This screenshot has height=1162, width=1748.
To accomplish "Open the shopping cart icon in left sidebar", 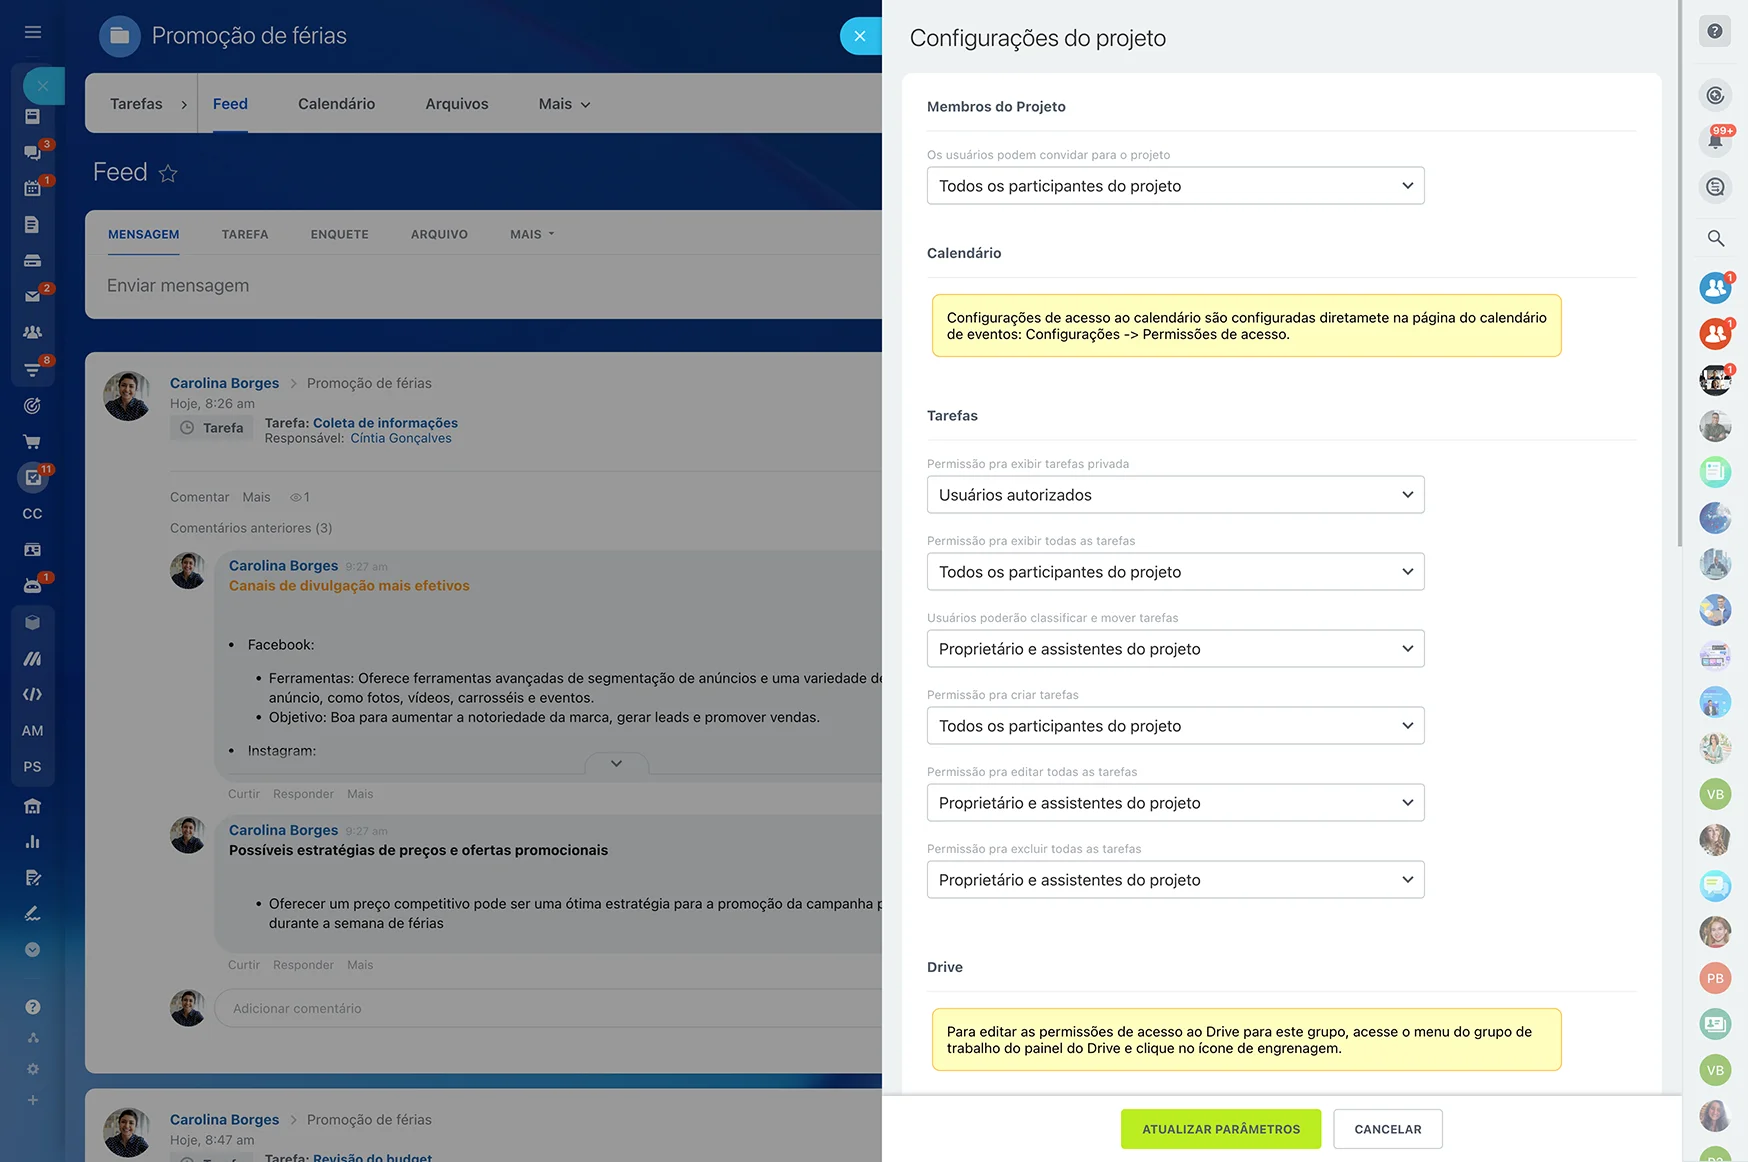I will [32, 442].
